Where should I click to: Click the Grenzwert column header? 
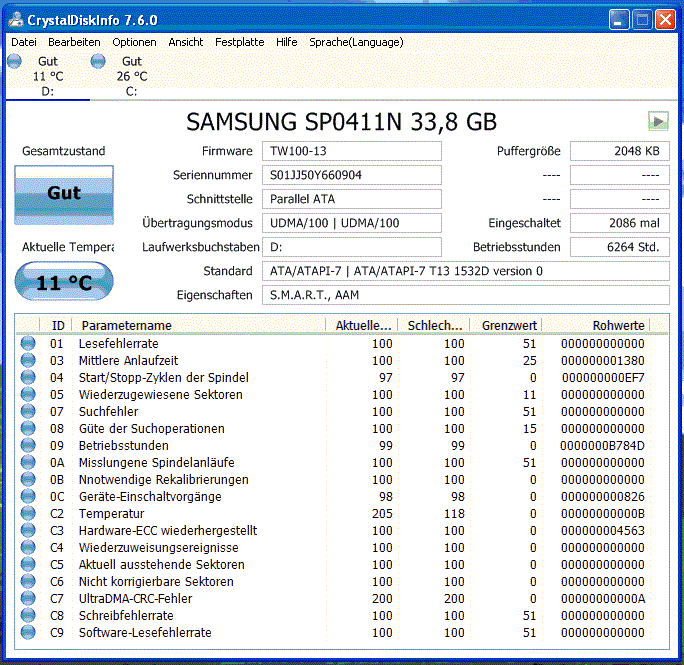tap(506, 326)
